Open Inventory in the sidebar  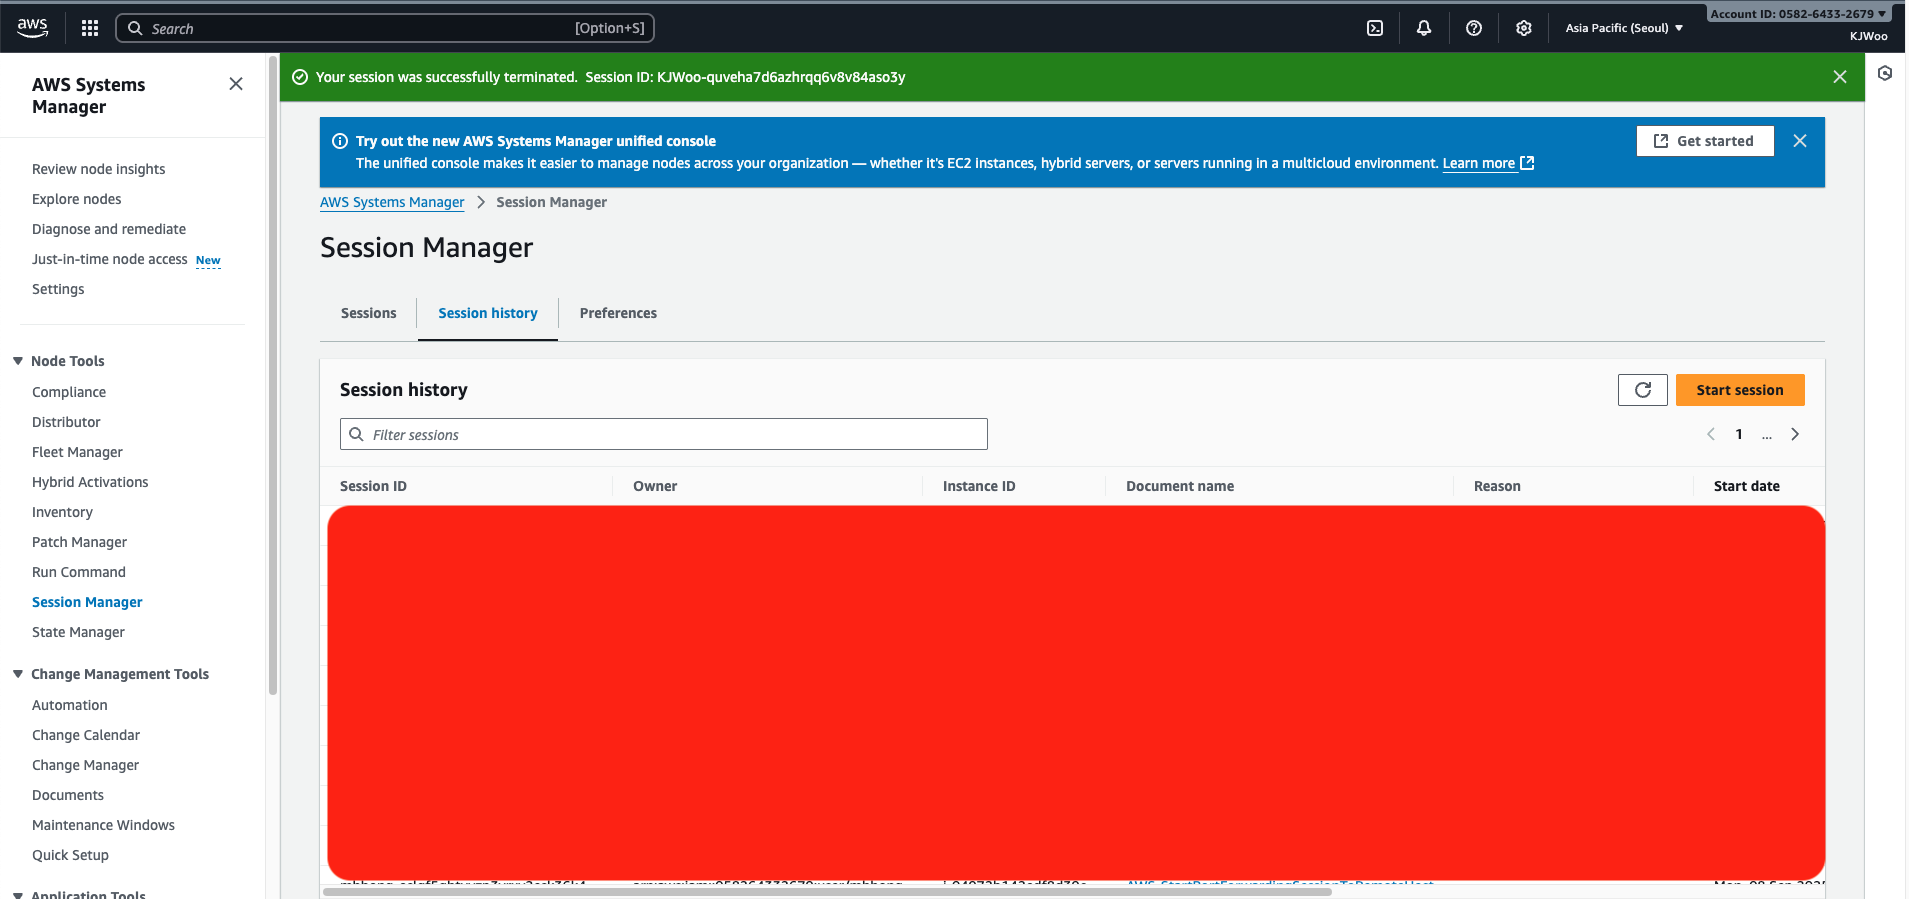pyautogui.click(x=62, y=512)
